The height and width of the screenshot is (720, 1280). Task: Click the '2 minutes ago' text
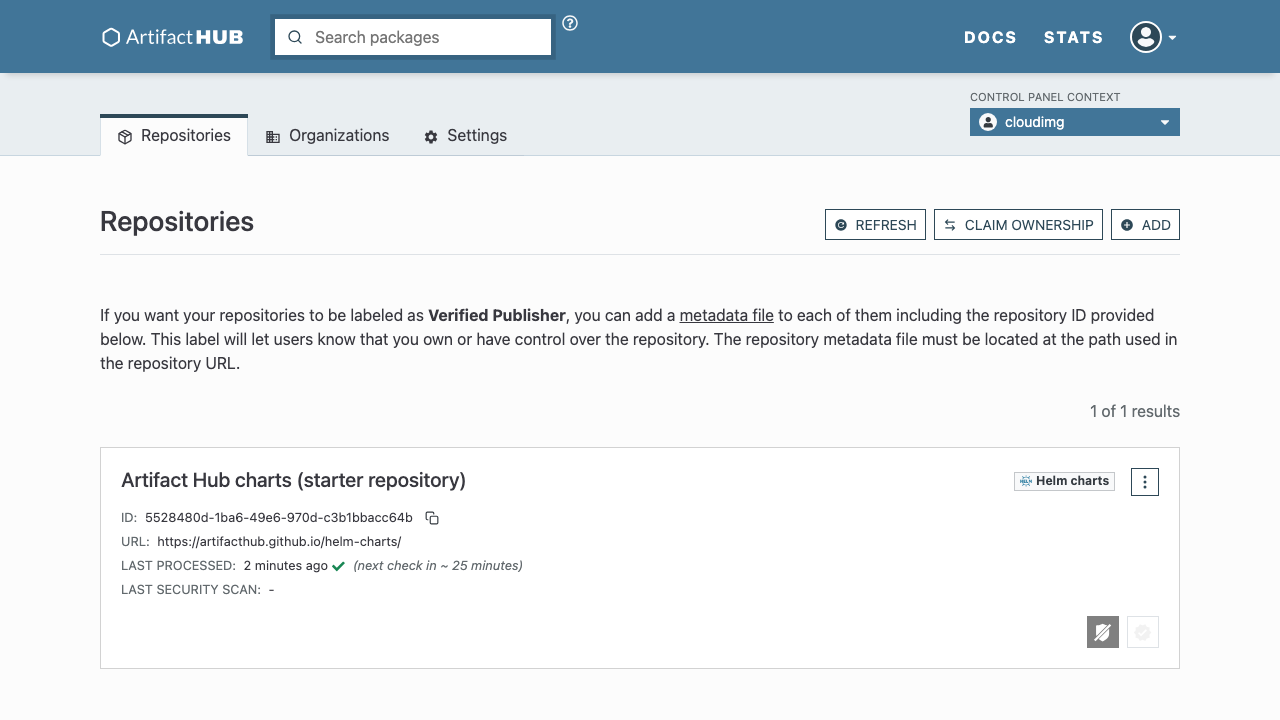pos(286,566)
